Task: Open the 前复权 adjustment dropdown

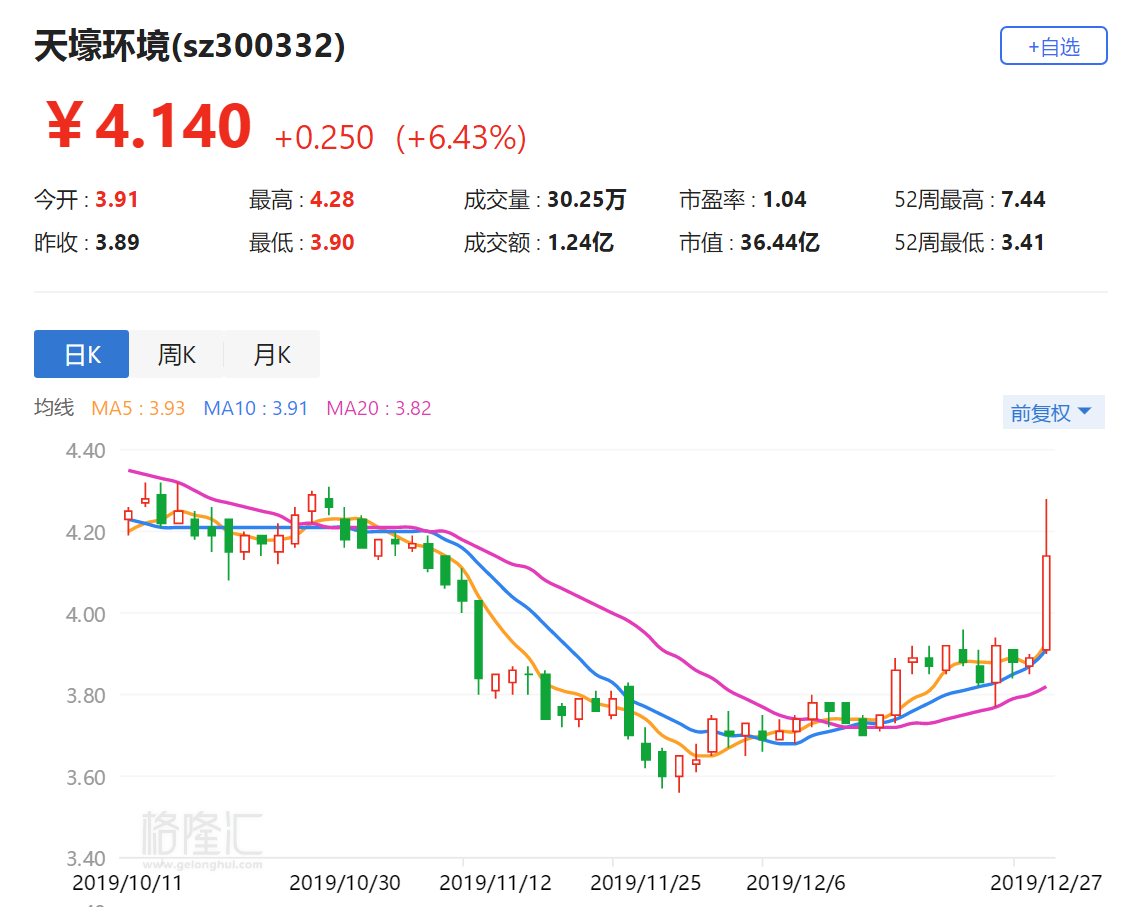Action: [1053, 412]
